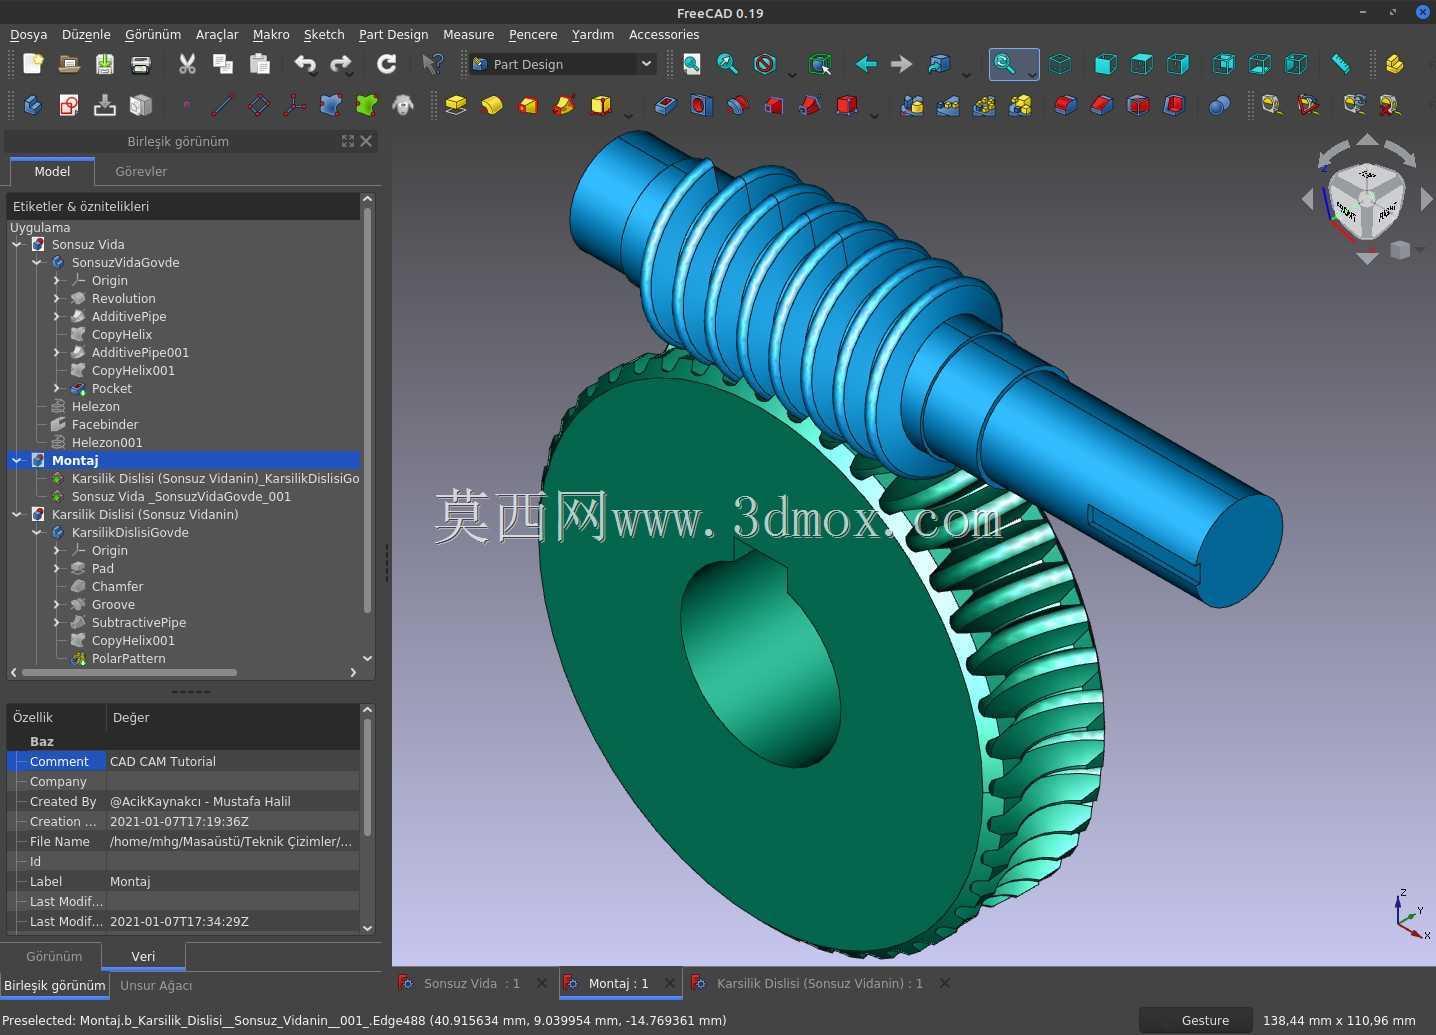Viewport: 1436px width, 1035px height.
Task: Cut selection with scissors icon
Action: (x=187, y=64)
